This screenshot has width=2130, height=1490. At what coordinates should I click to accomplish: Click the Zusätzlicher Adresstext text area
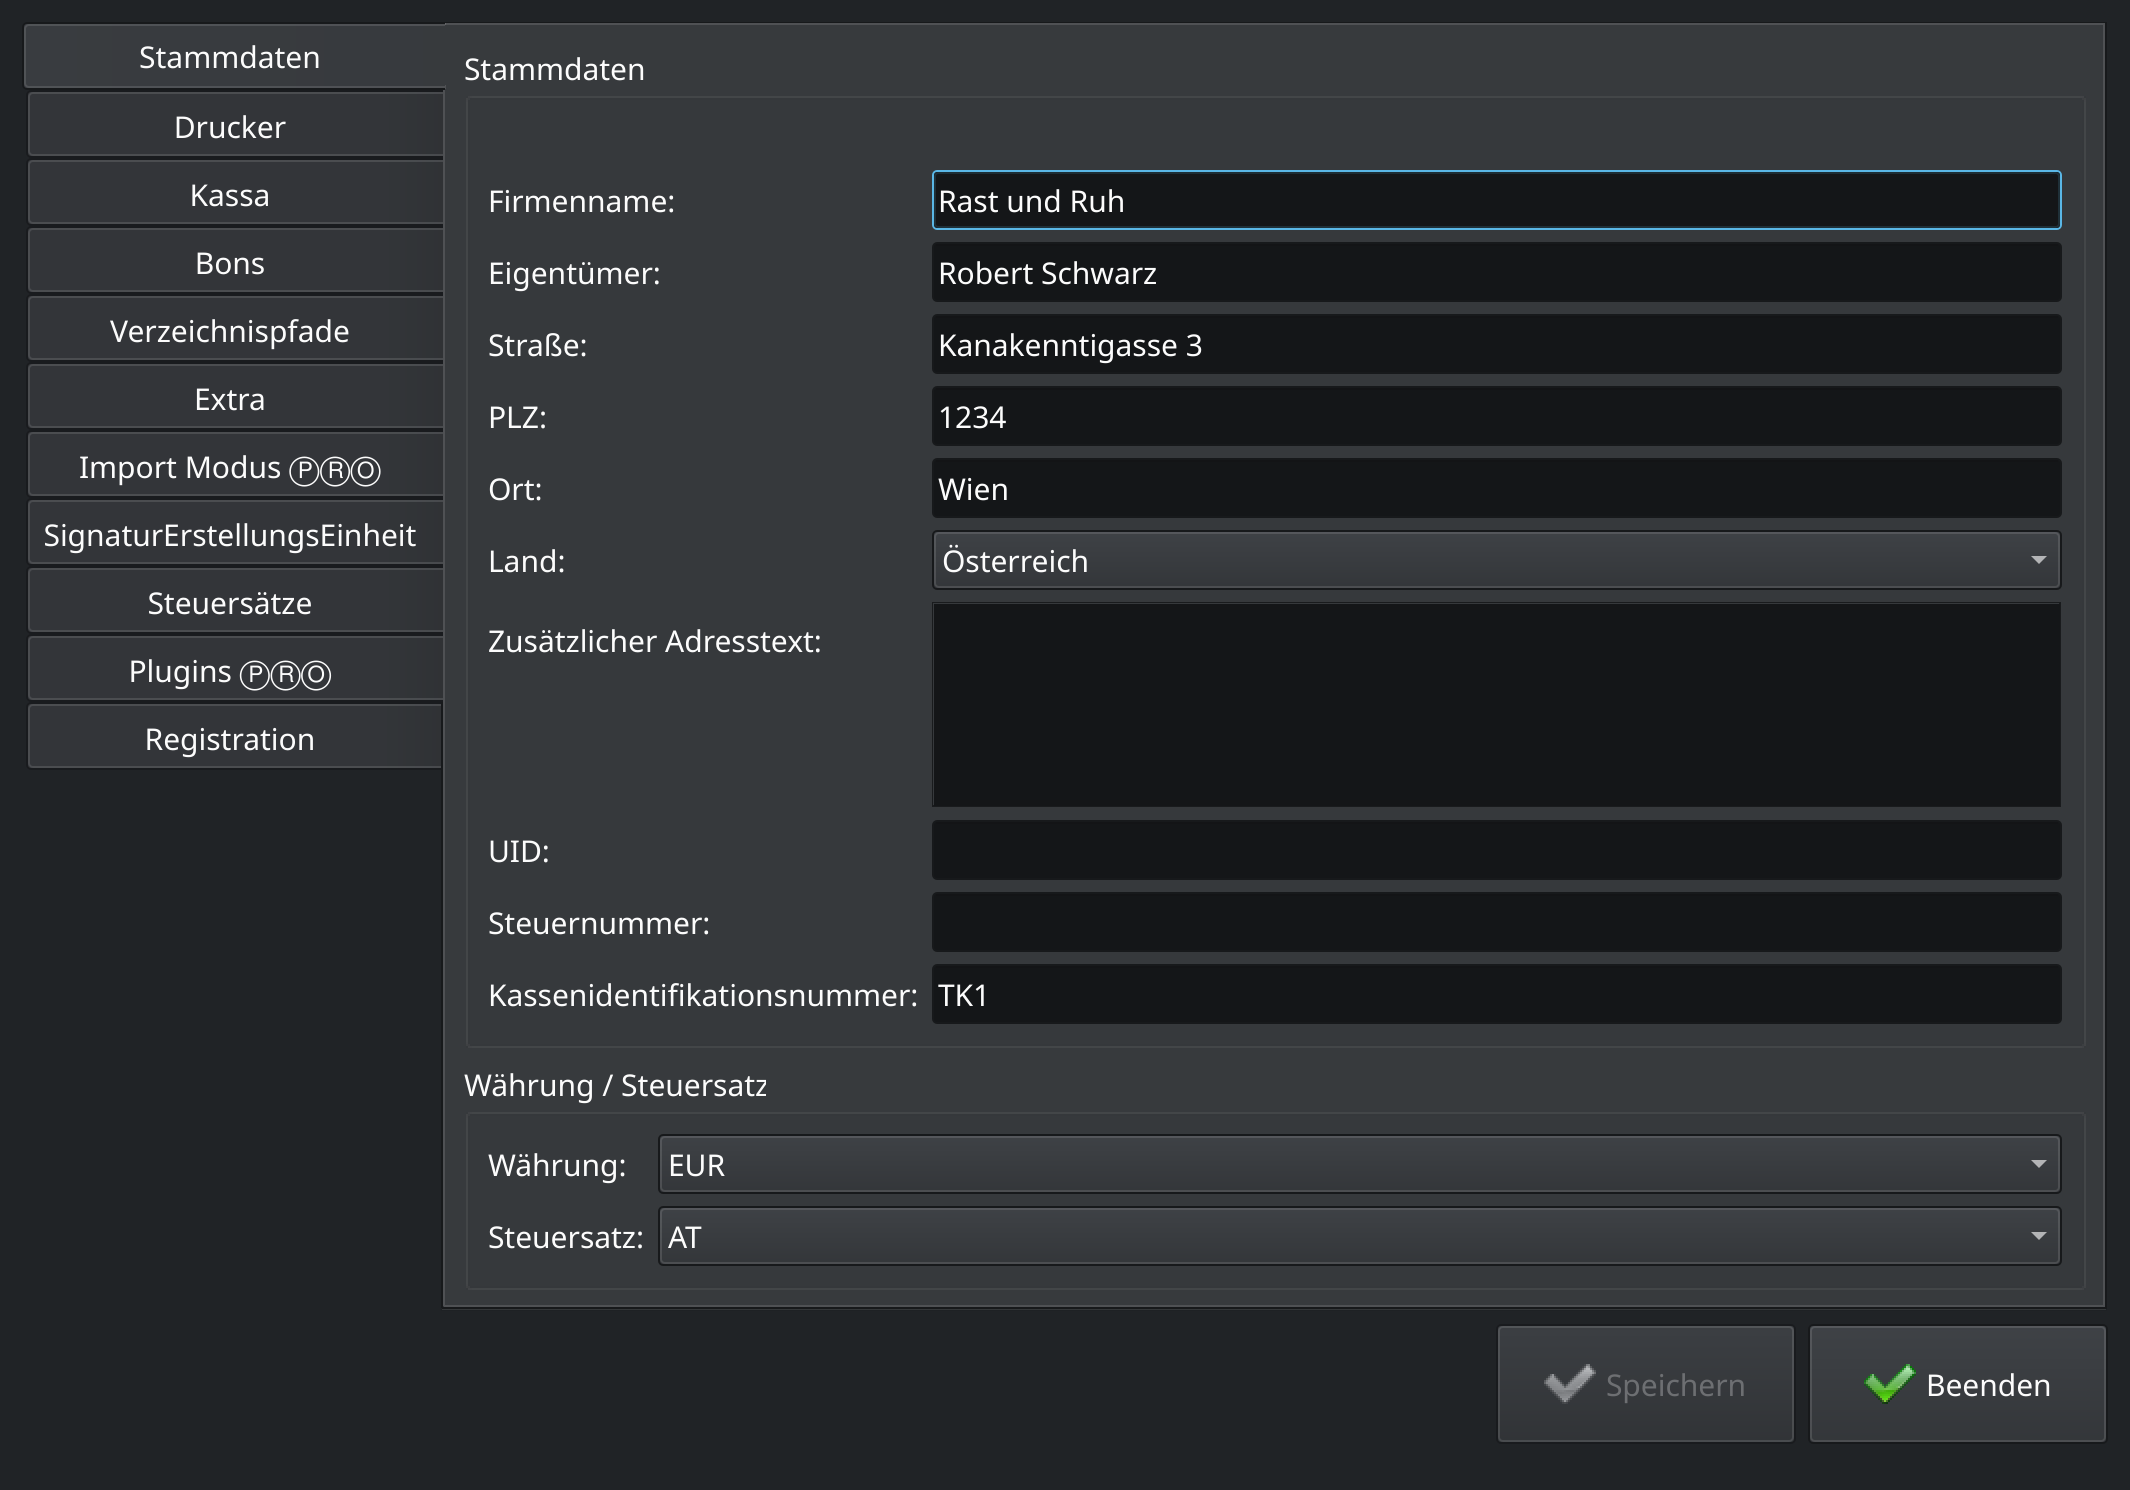[1496, 704]
